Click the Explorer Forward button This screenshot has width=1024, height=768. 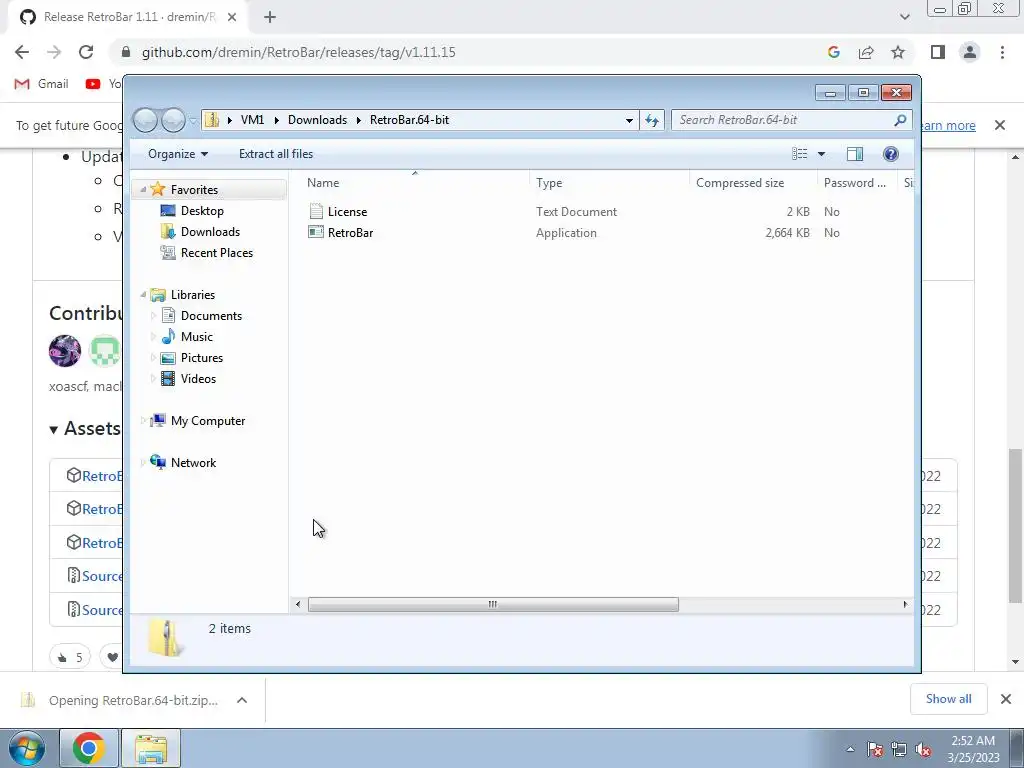click(172, 120)
